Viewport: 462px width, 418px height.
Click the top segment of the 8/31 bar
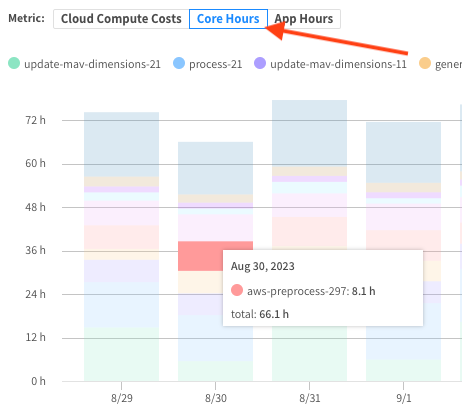(x=309, y=133)
